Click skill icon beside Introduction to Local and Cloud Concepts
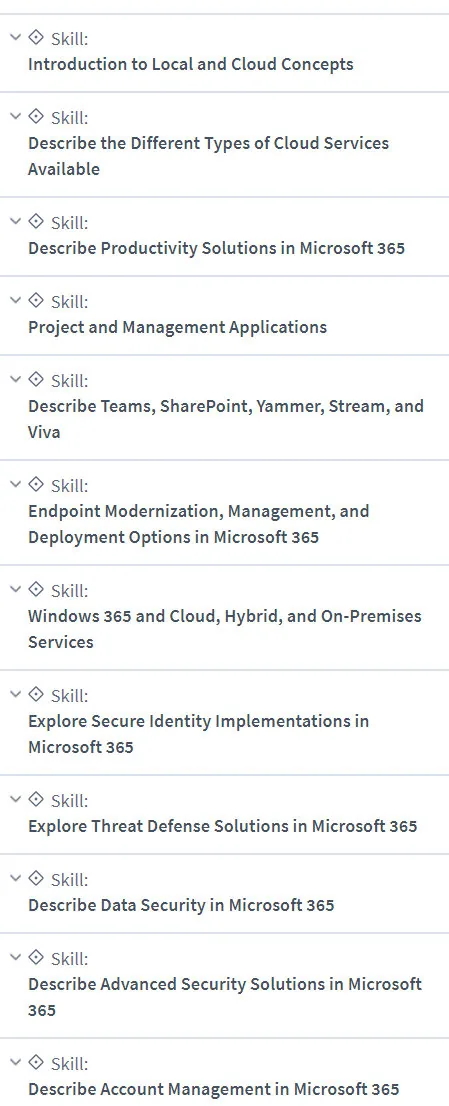 coord(36,37)
